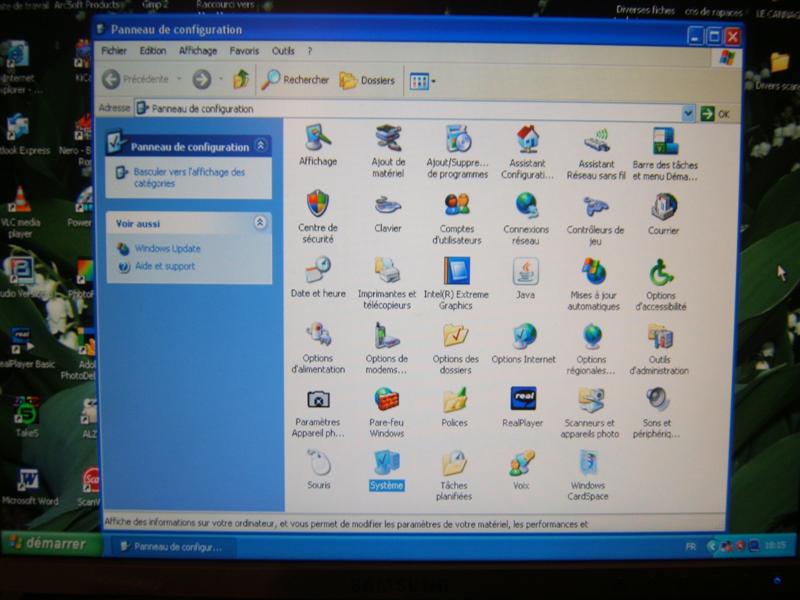Open the Favoris menu
Viewport: 800px width, 600px height.
point(244,51)
